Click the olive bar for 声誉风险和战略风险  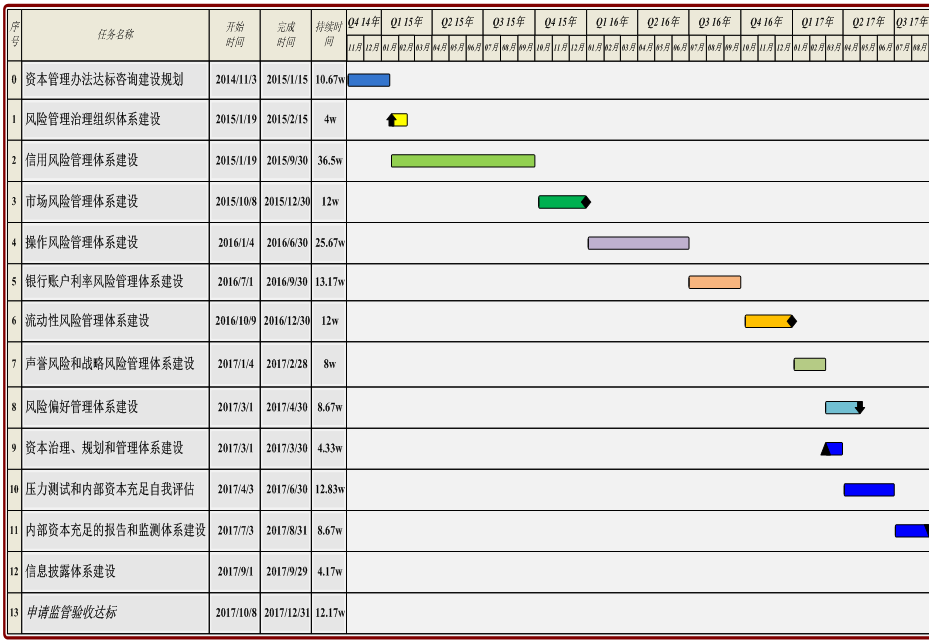[x=810, y=364]
